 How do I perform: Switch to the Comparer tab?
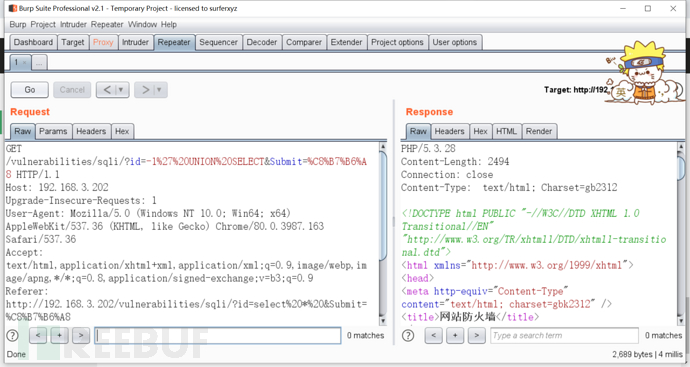click(x=304, y=42)
